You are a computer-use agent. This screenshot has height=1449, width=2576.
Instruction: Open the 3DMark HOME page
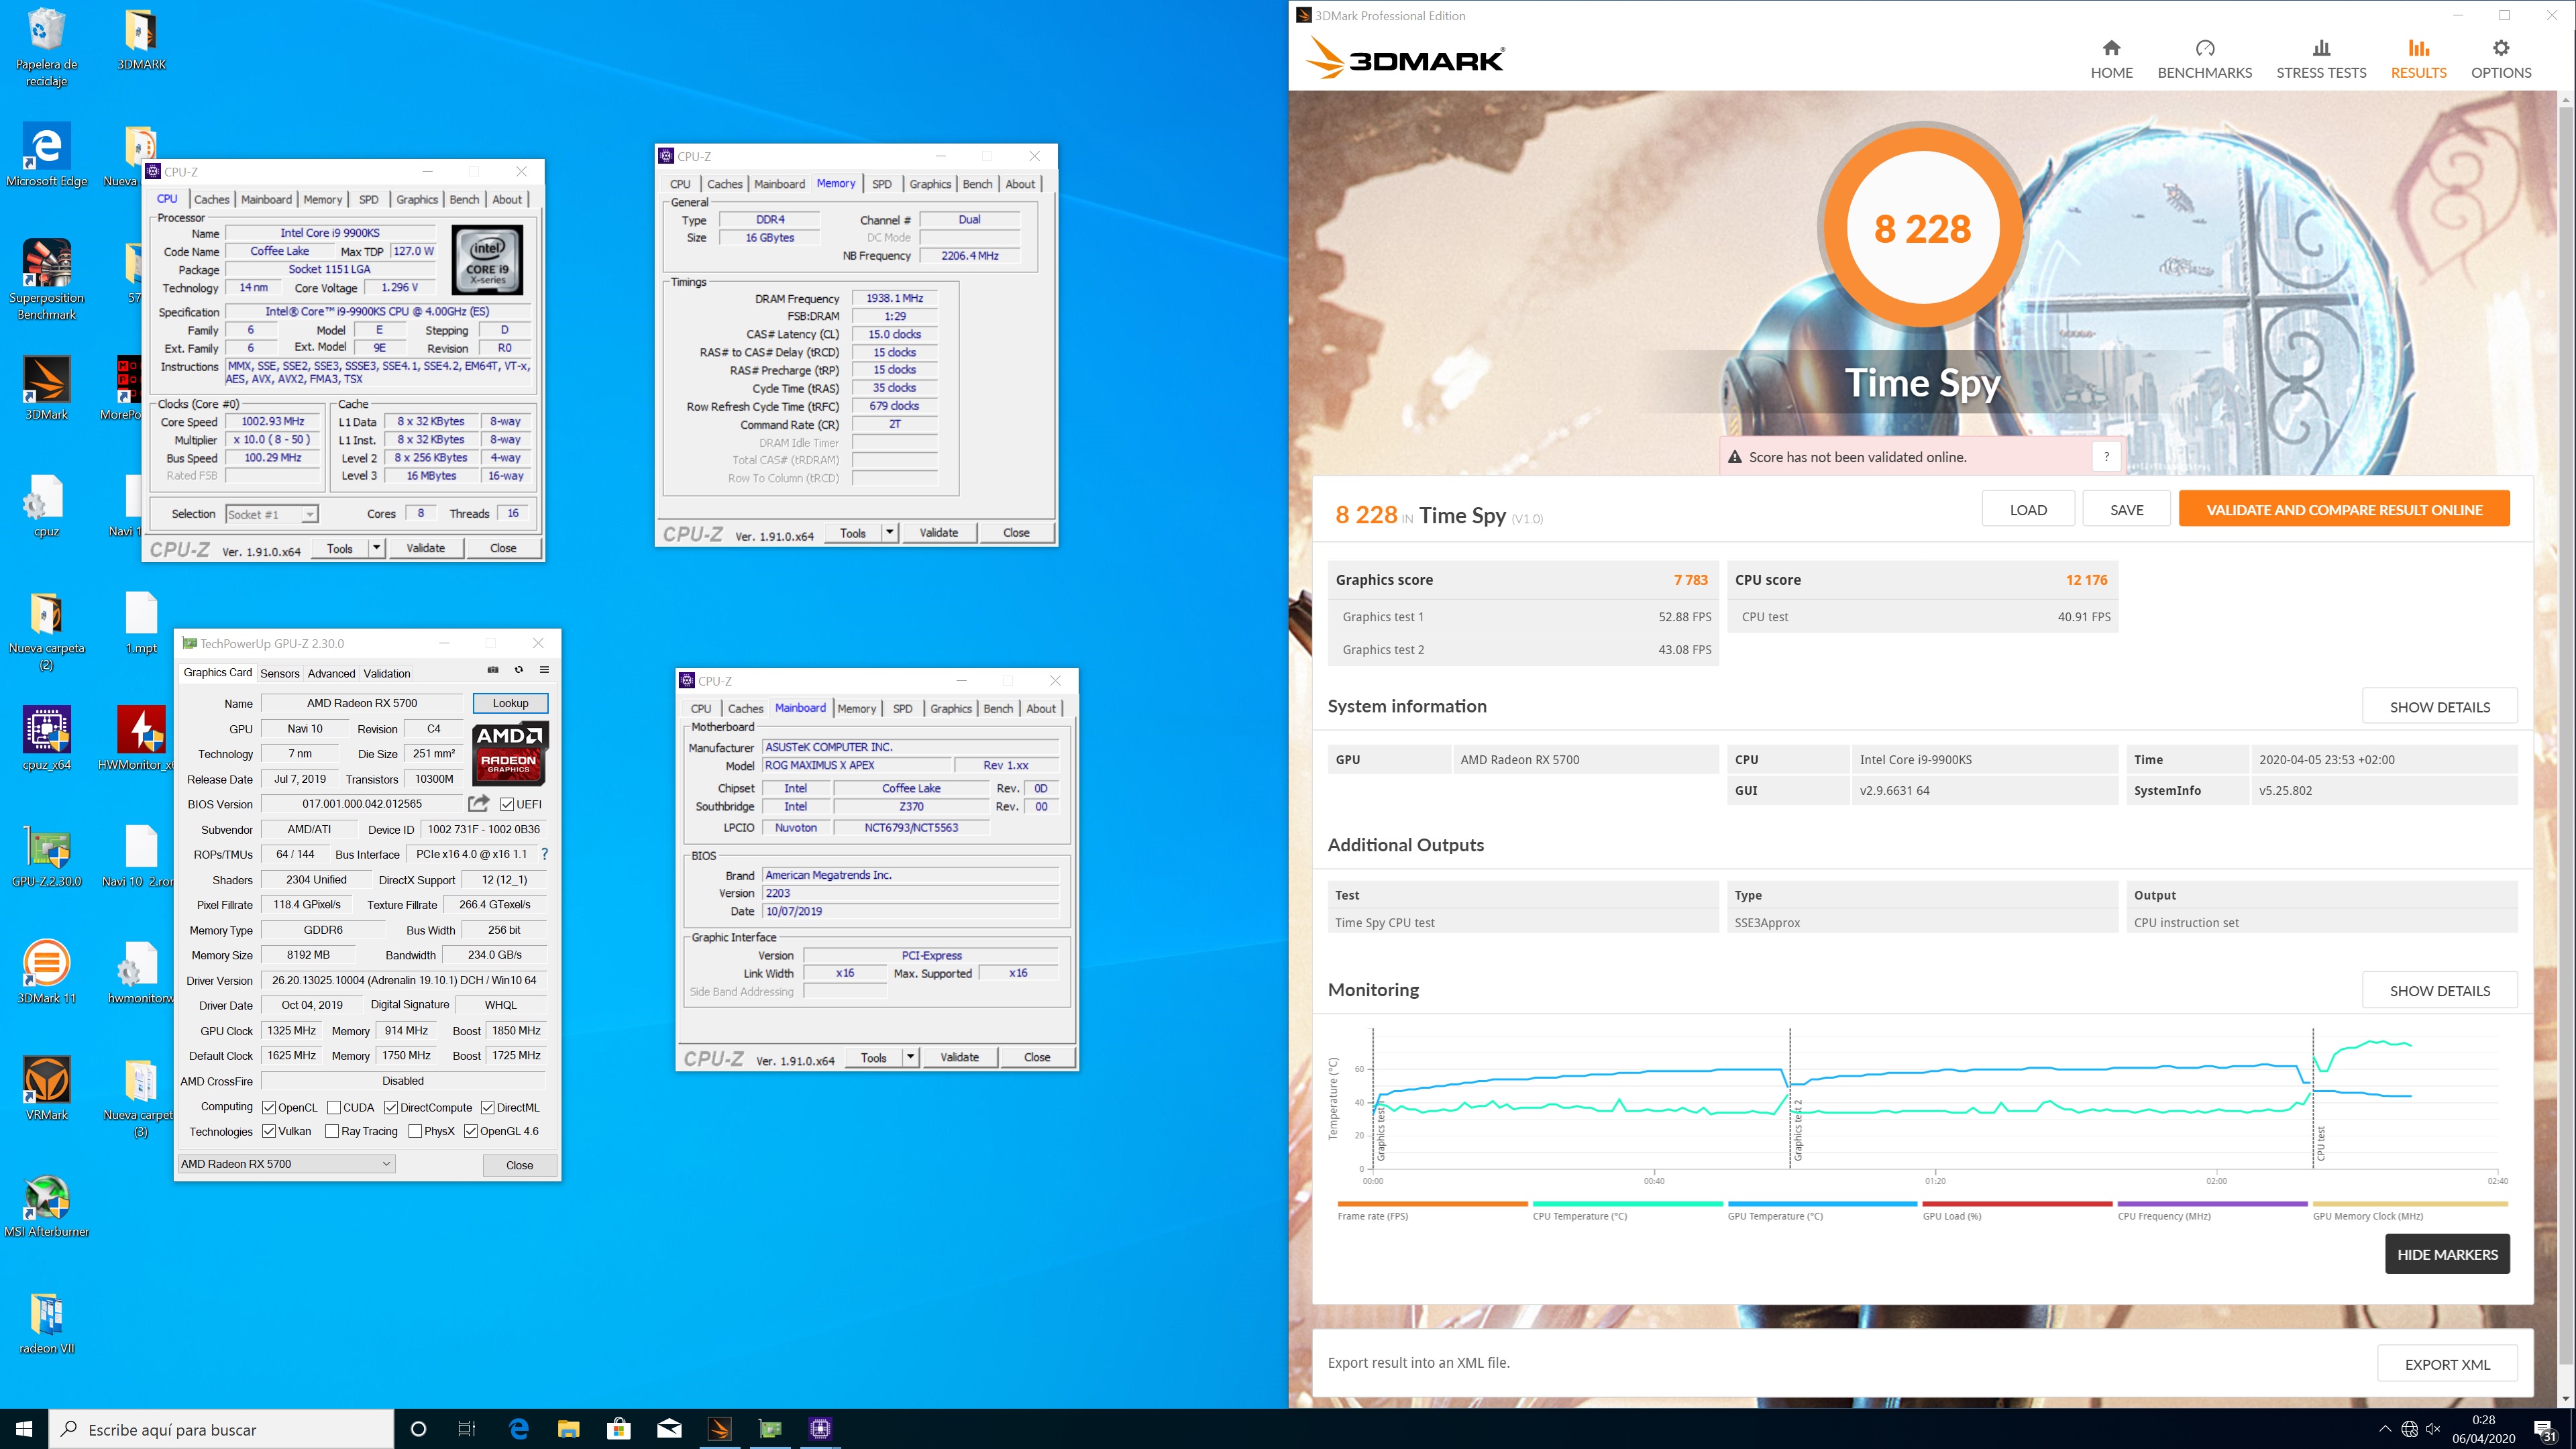coord(2111,59)
